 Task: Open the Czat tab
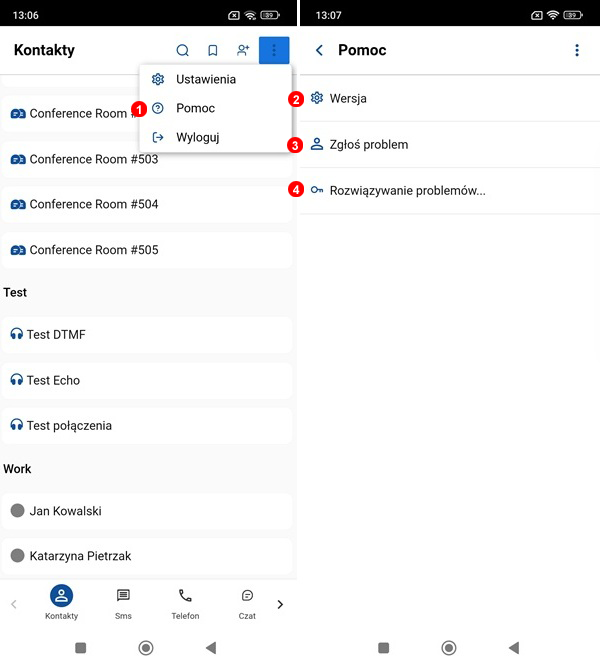(247, 603)
